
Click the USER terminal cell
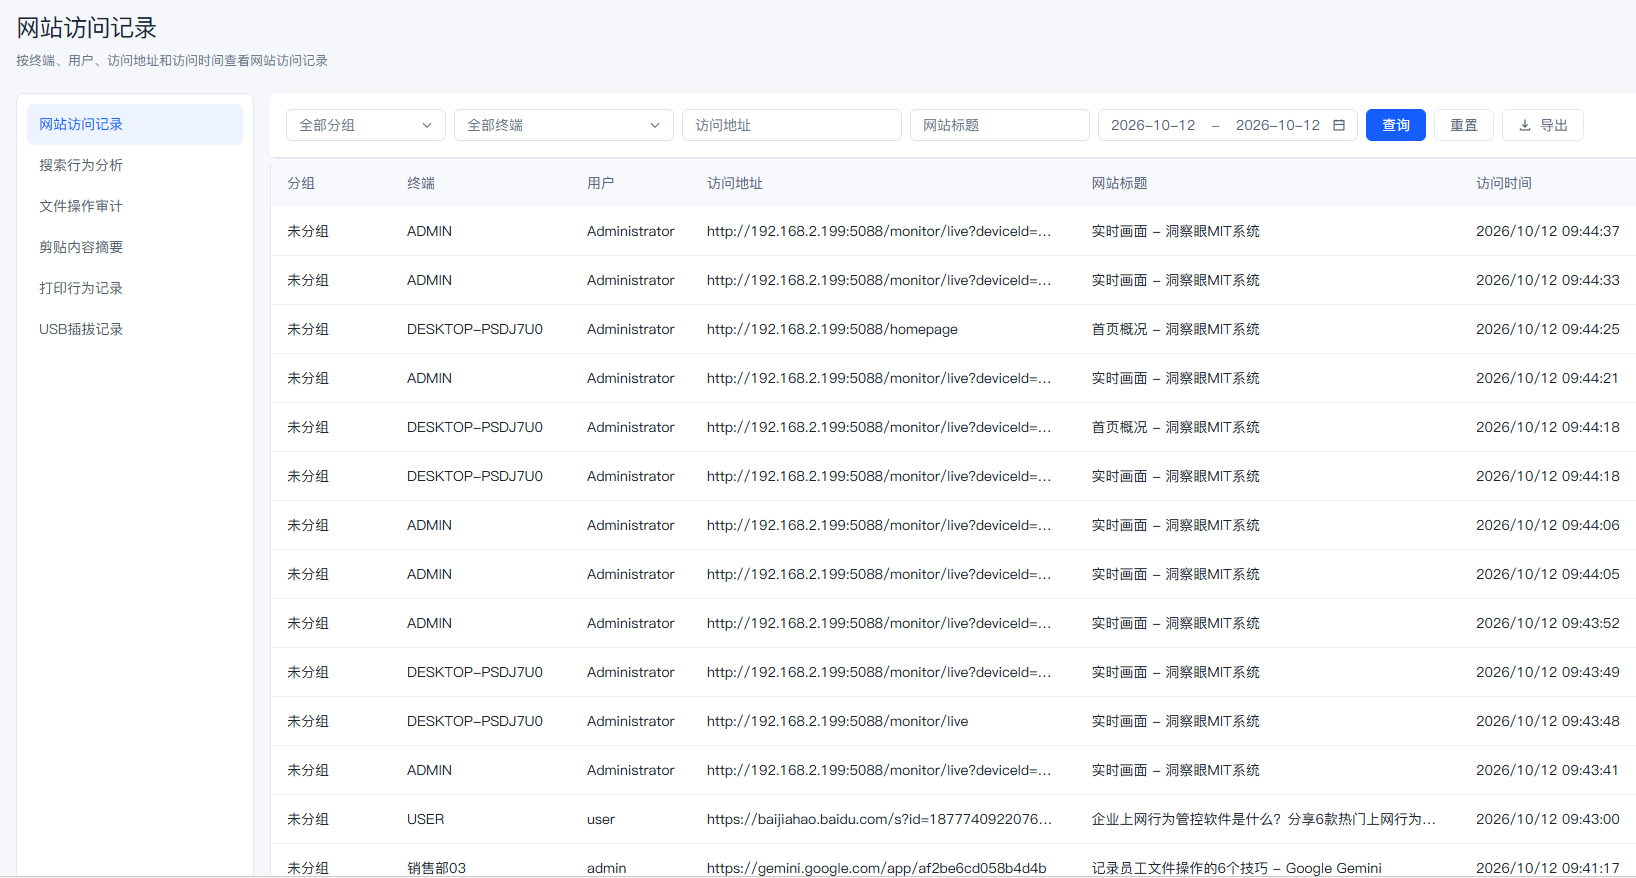[426, 819]
